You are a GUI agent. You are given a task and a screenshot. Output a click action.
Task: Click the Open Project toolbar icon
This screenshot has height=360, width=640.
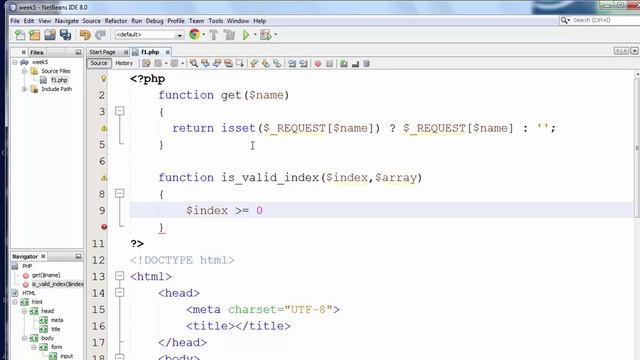[x=50, y=35]
